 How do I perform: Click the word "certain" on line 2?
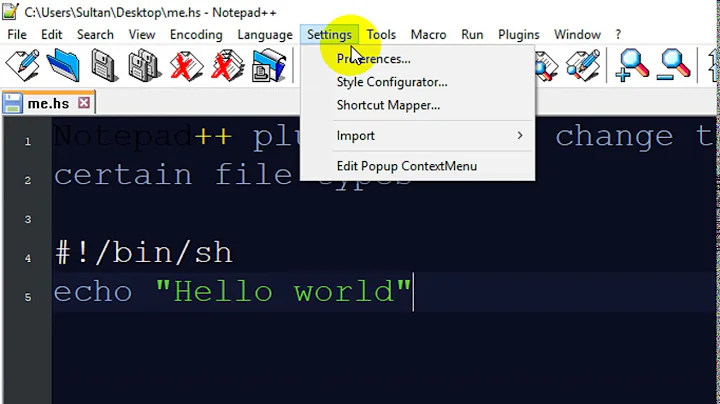tap(124, 174)
